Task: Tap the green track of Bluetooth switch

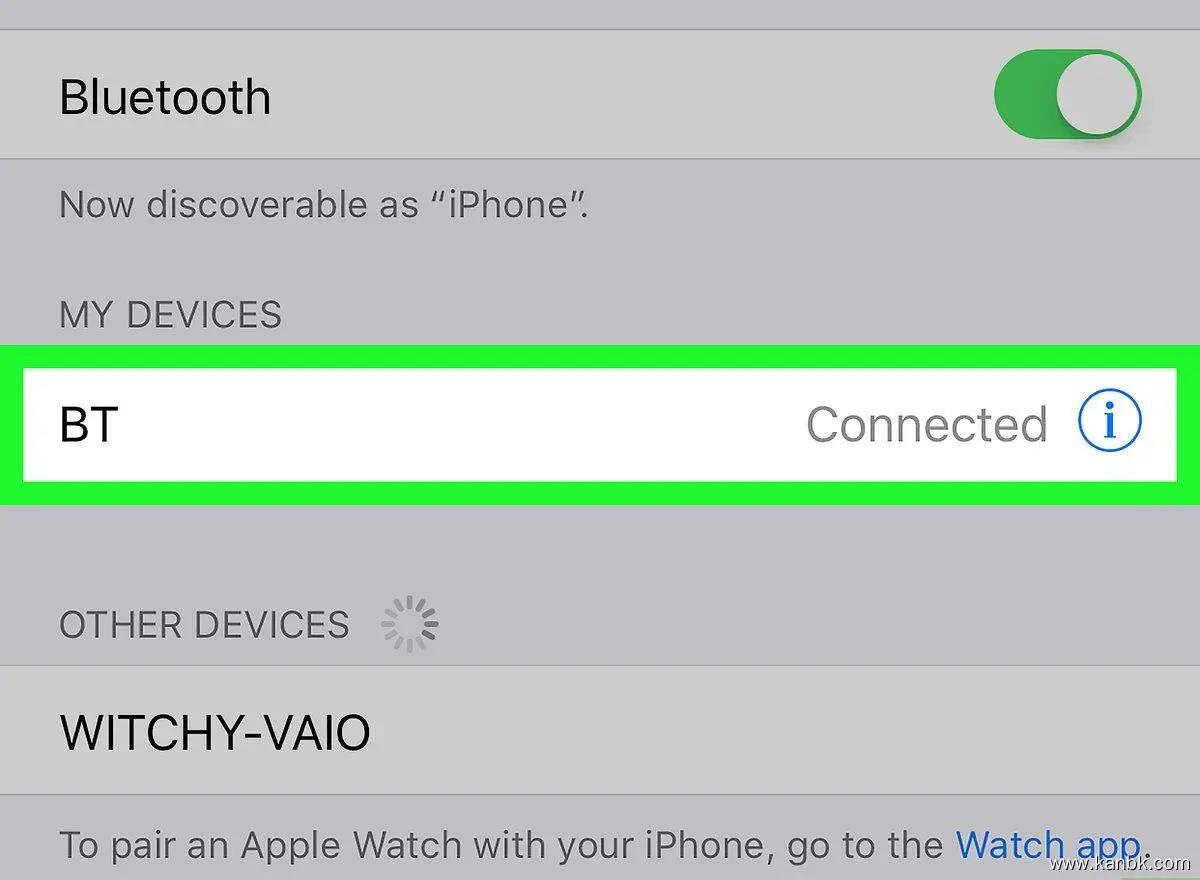Action: pyautogui.click(x=1022, y=94)
